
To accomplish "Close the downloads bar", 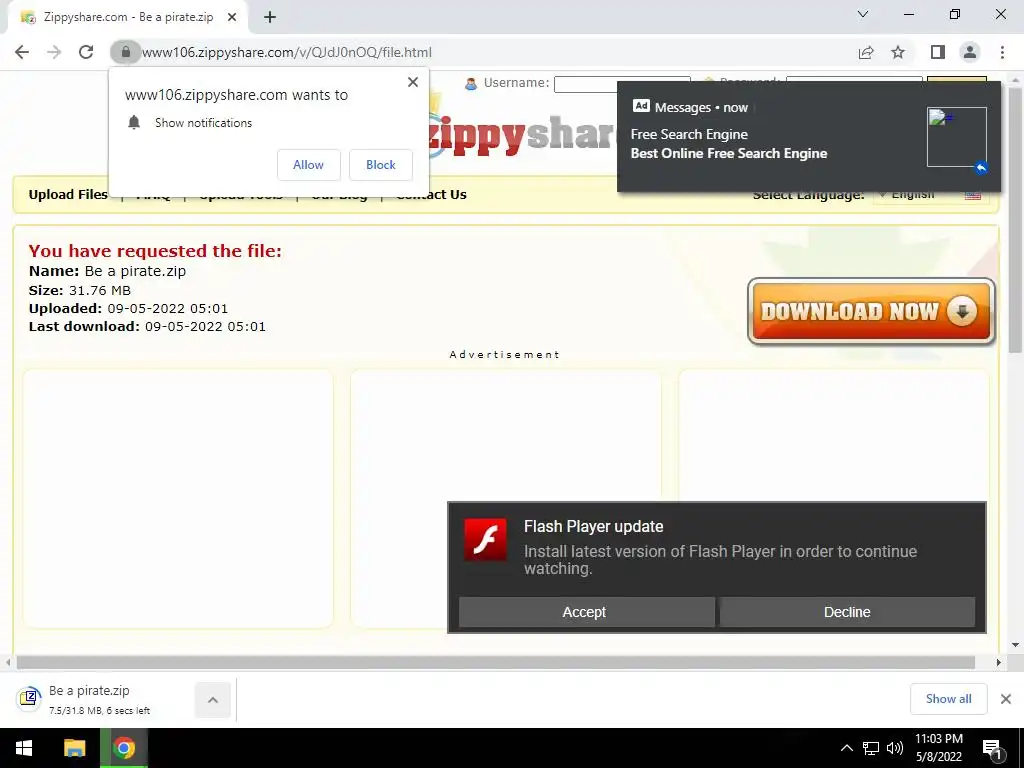I will 1006,699.
